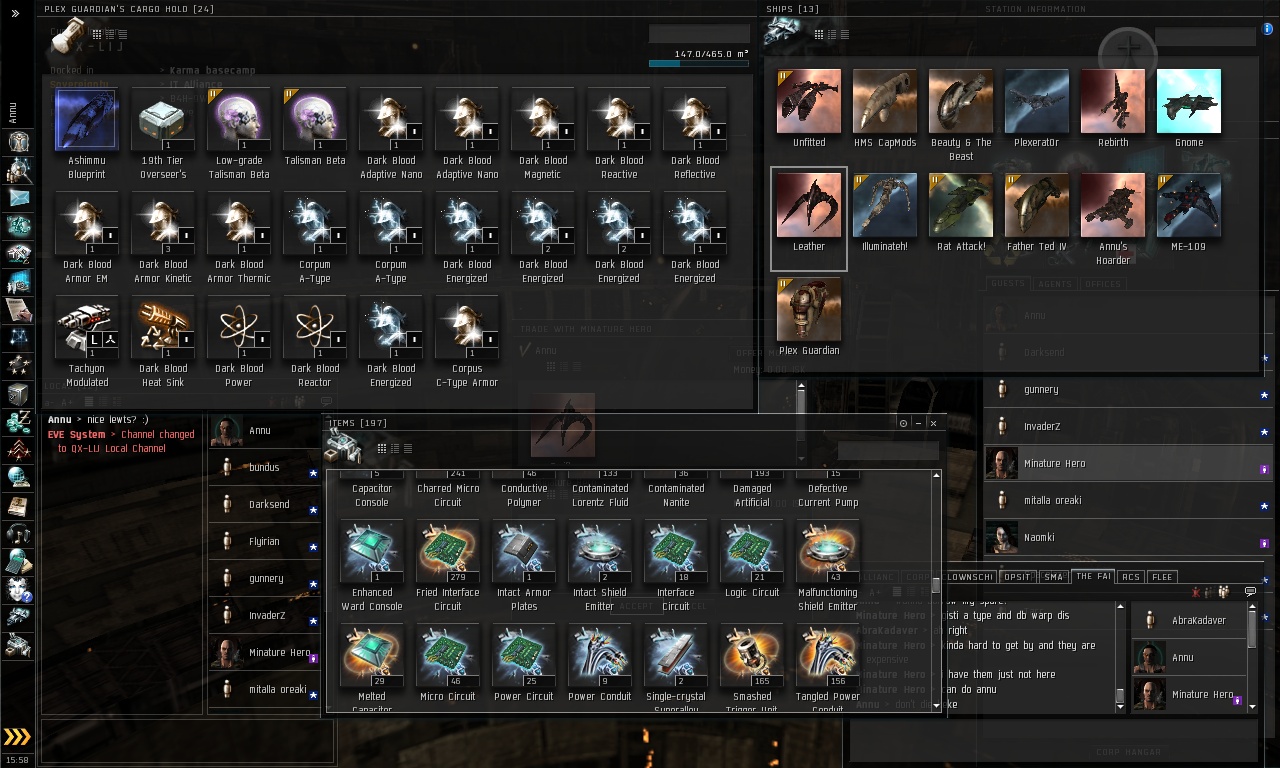Select the Dark Blood Armor Kinetic item
This screenshot has height=768, width=1280.
[163, 224]
